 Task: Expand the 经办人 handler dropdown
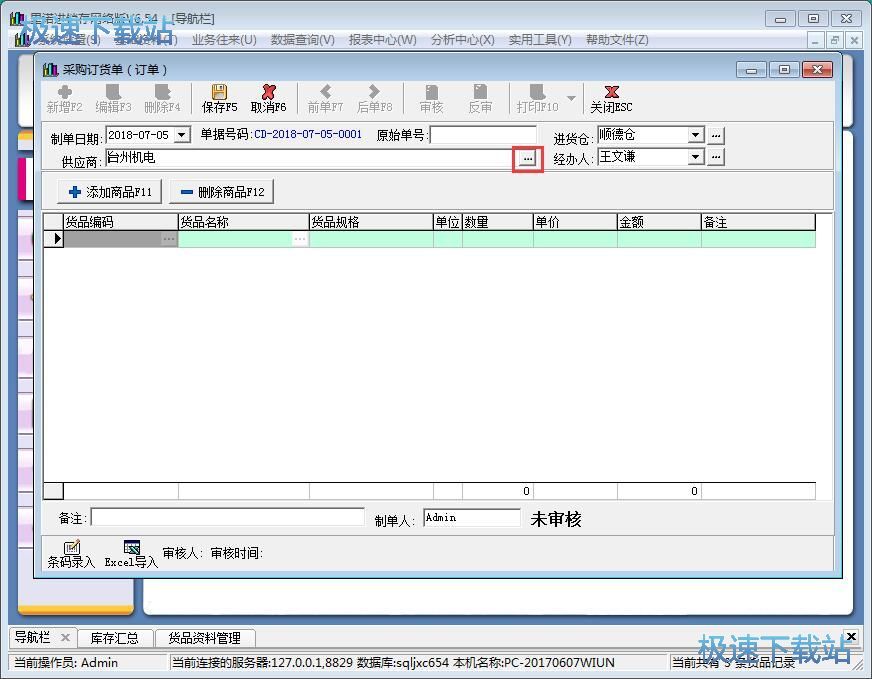pos(695,157)
